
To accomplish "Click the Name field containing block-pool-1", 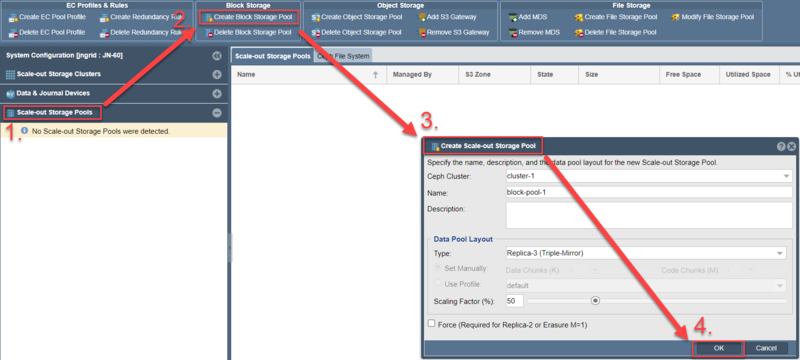I will pos(648,193).
